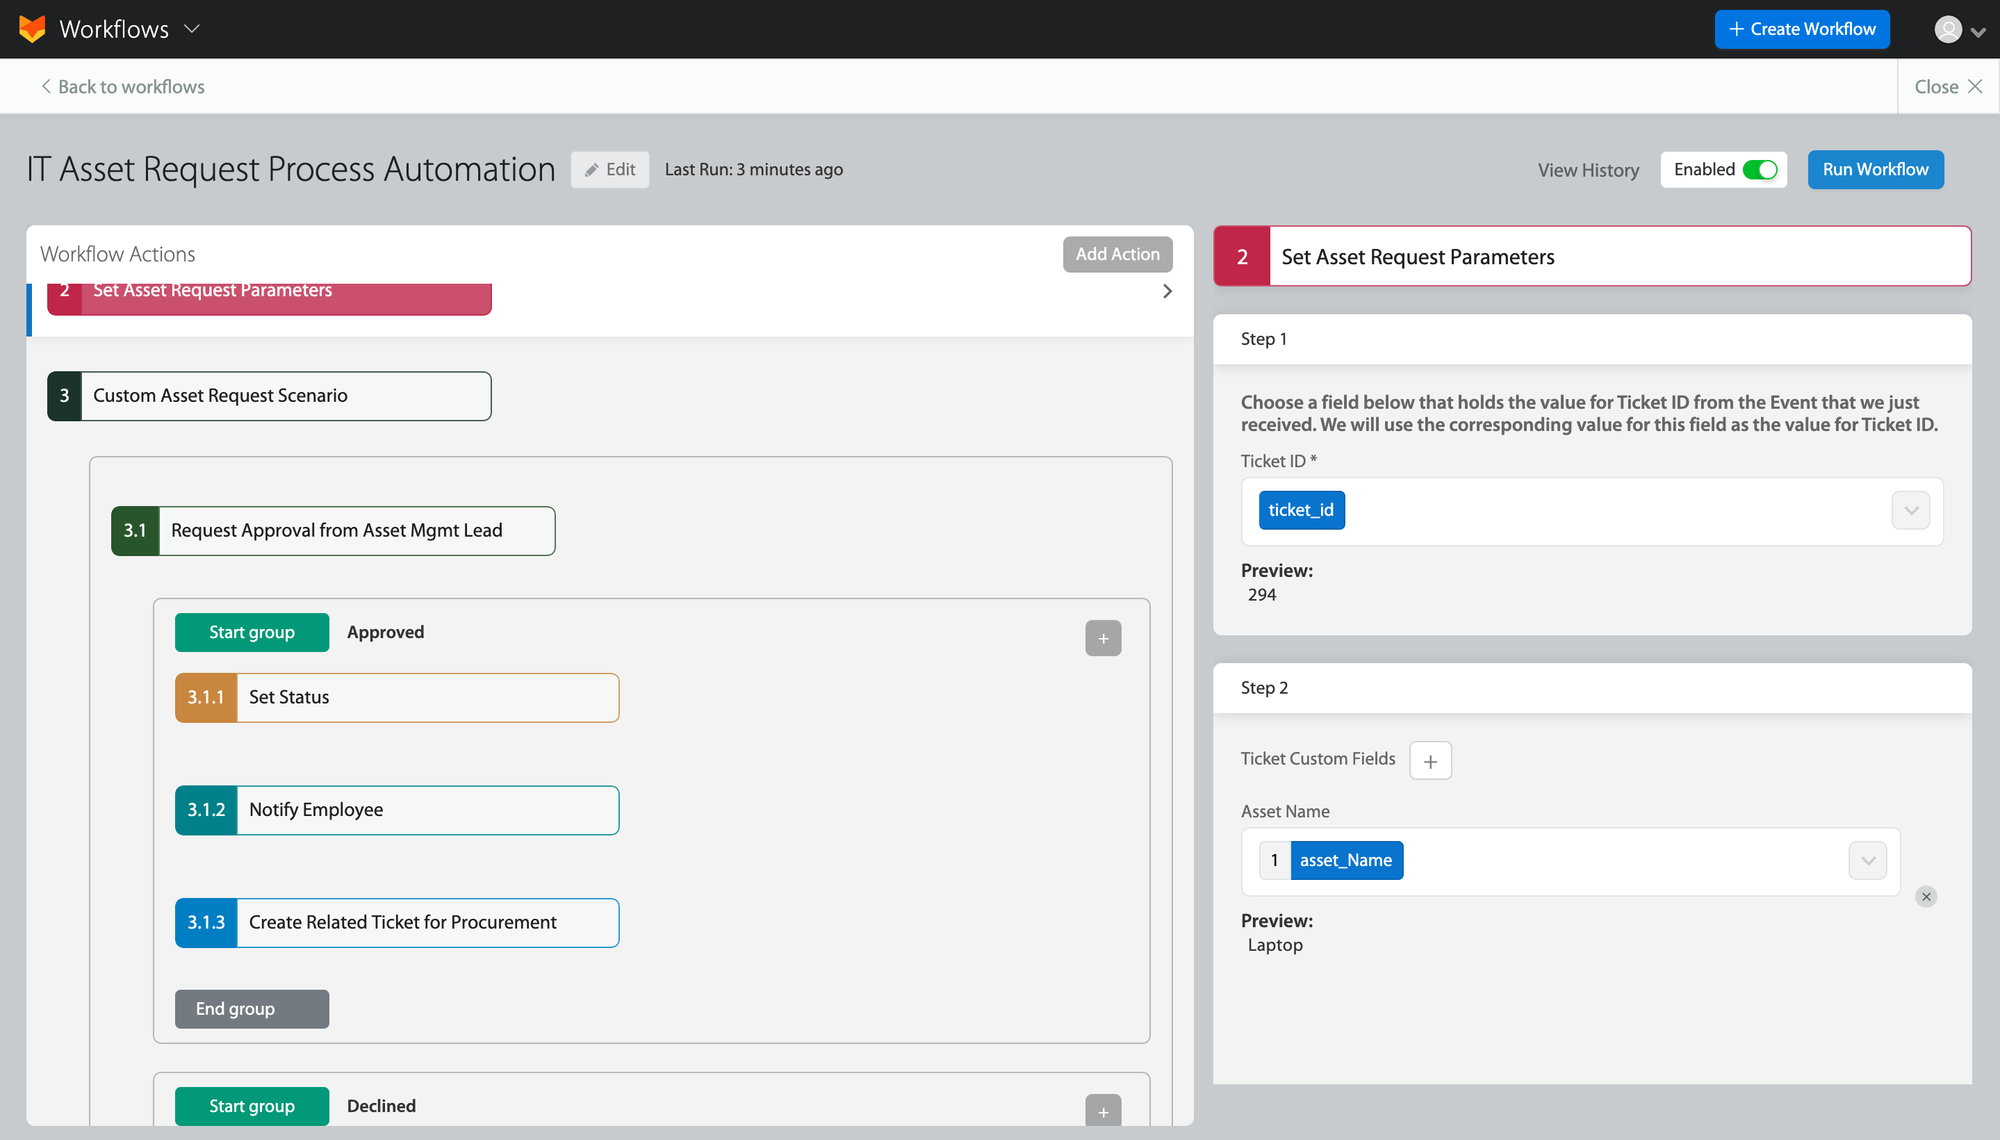2000x1140 pixels.
Task: Click the pencil Edit button
Action: pos(610,170)
